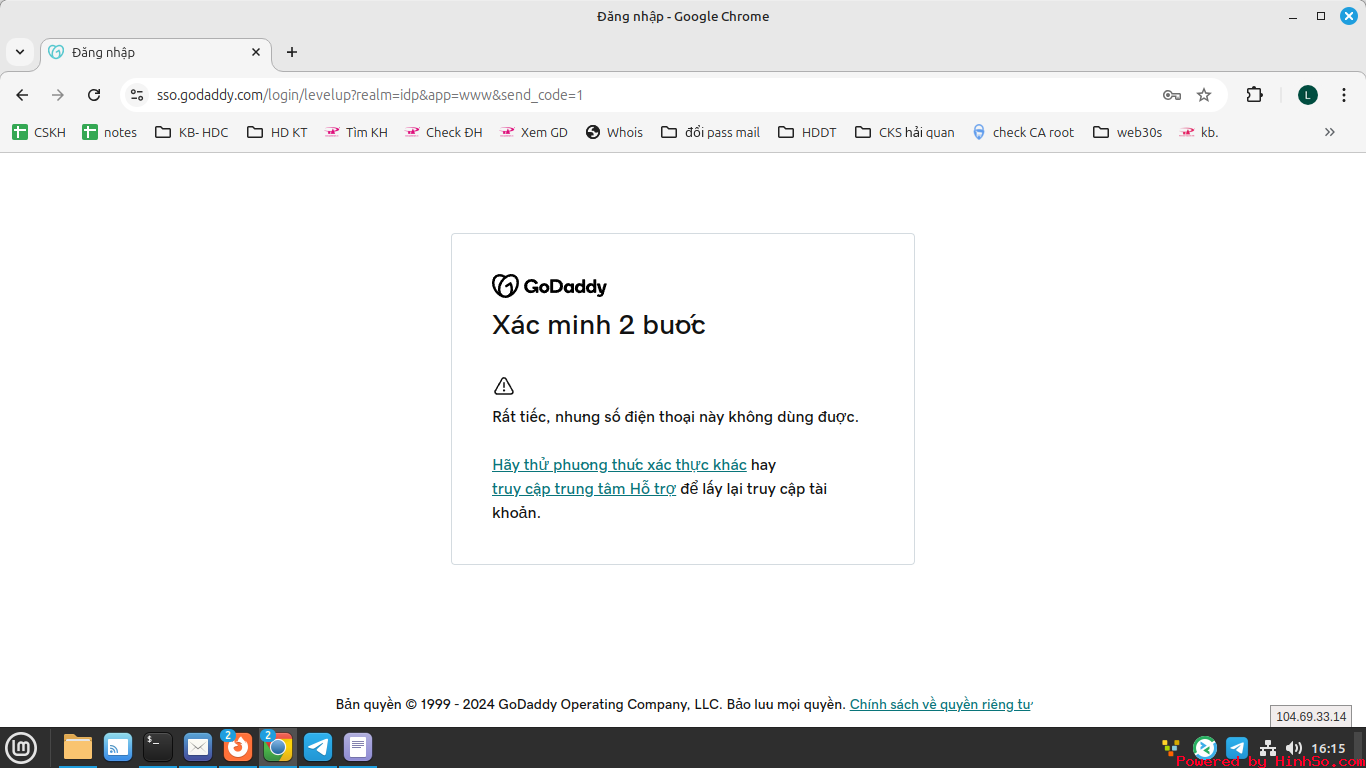Open Linux Mint start menu

[21, 747]
